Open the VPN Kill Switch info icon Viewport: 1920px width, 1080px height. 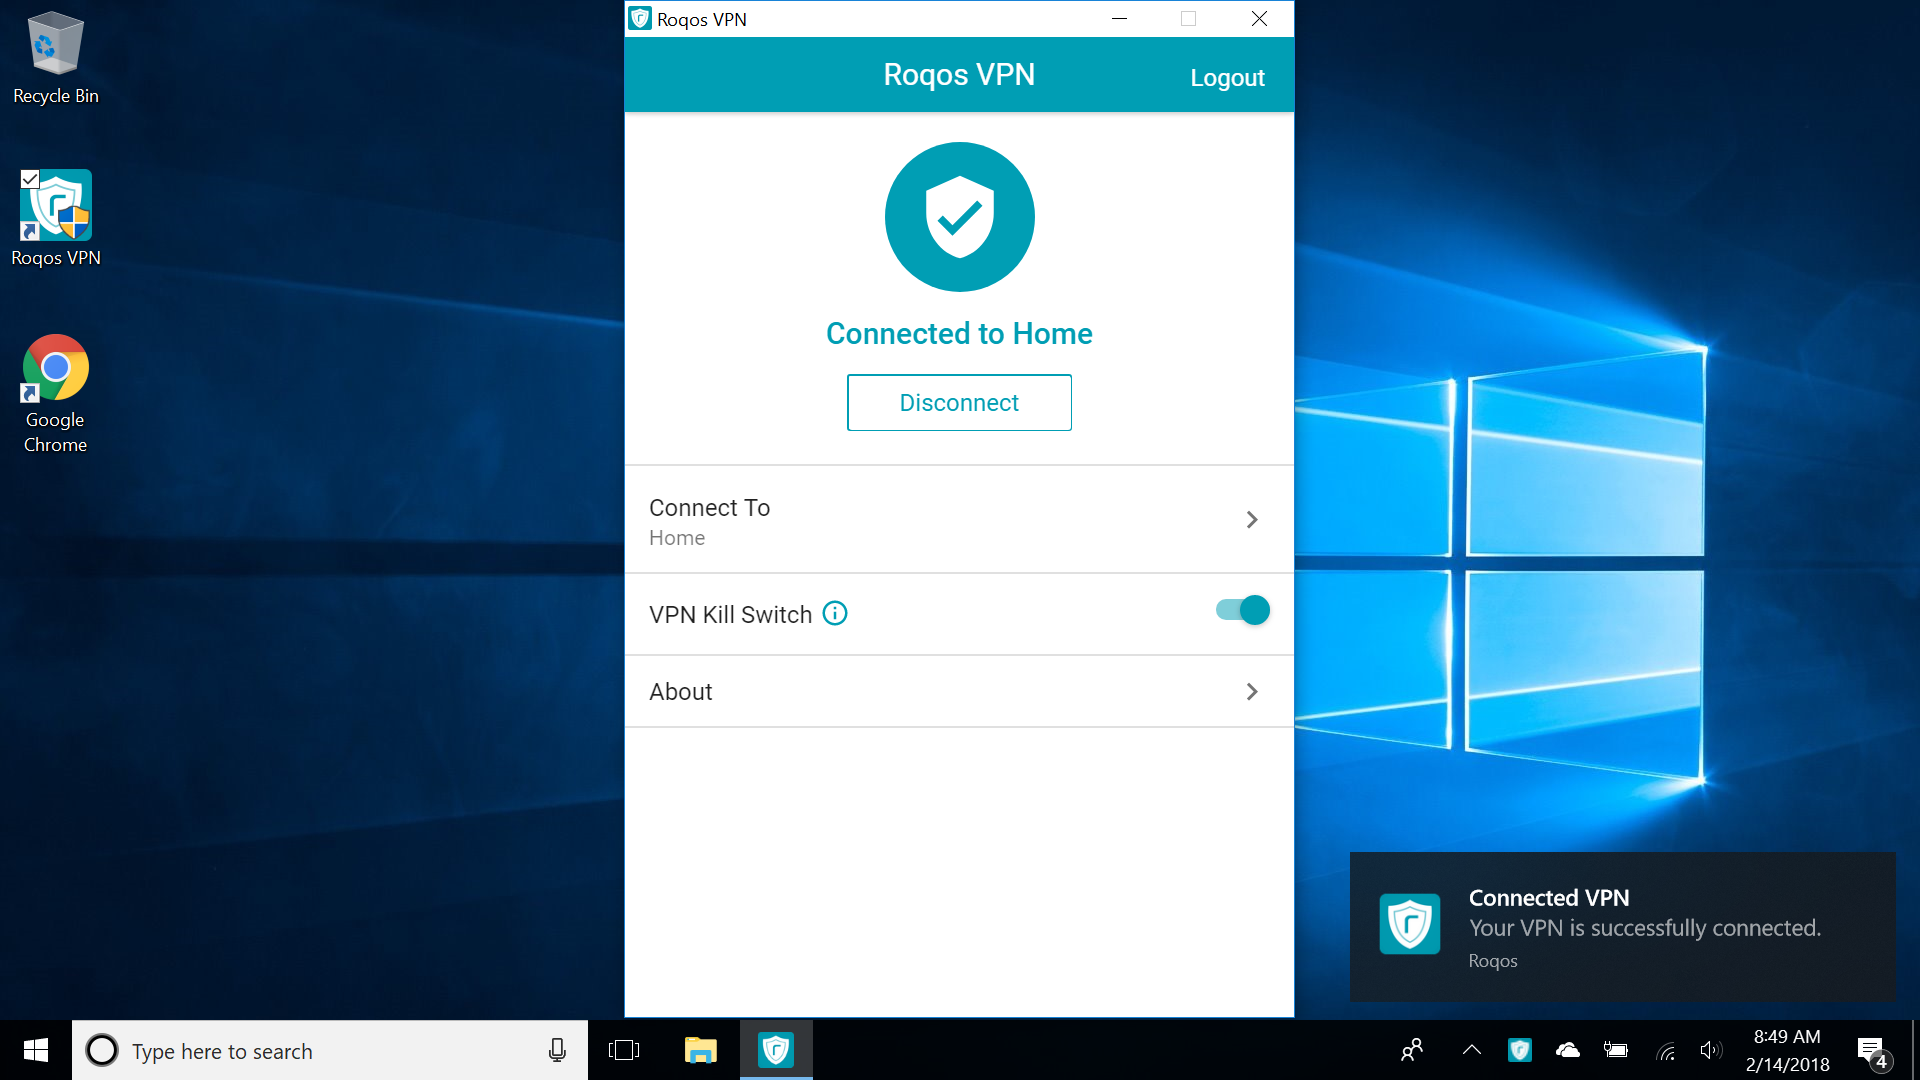coord(835,613)
